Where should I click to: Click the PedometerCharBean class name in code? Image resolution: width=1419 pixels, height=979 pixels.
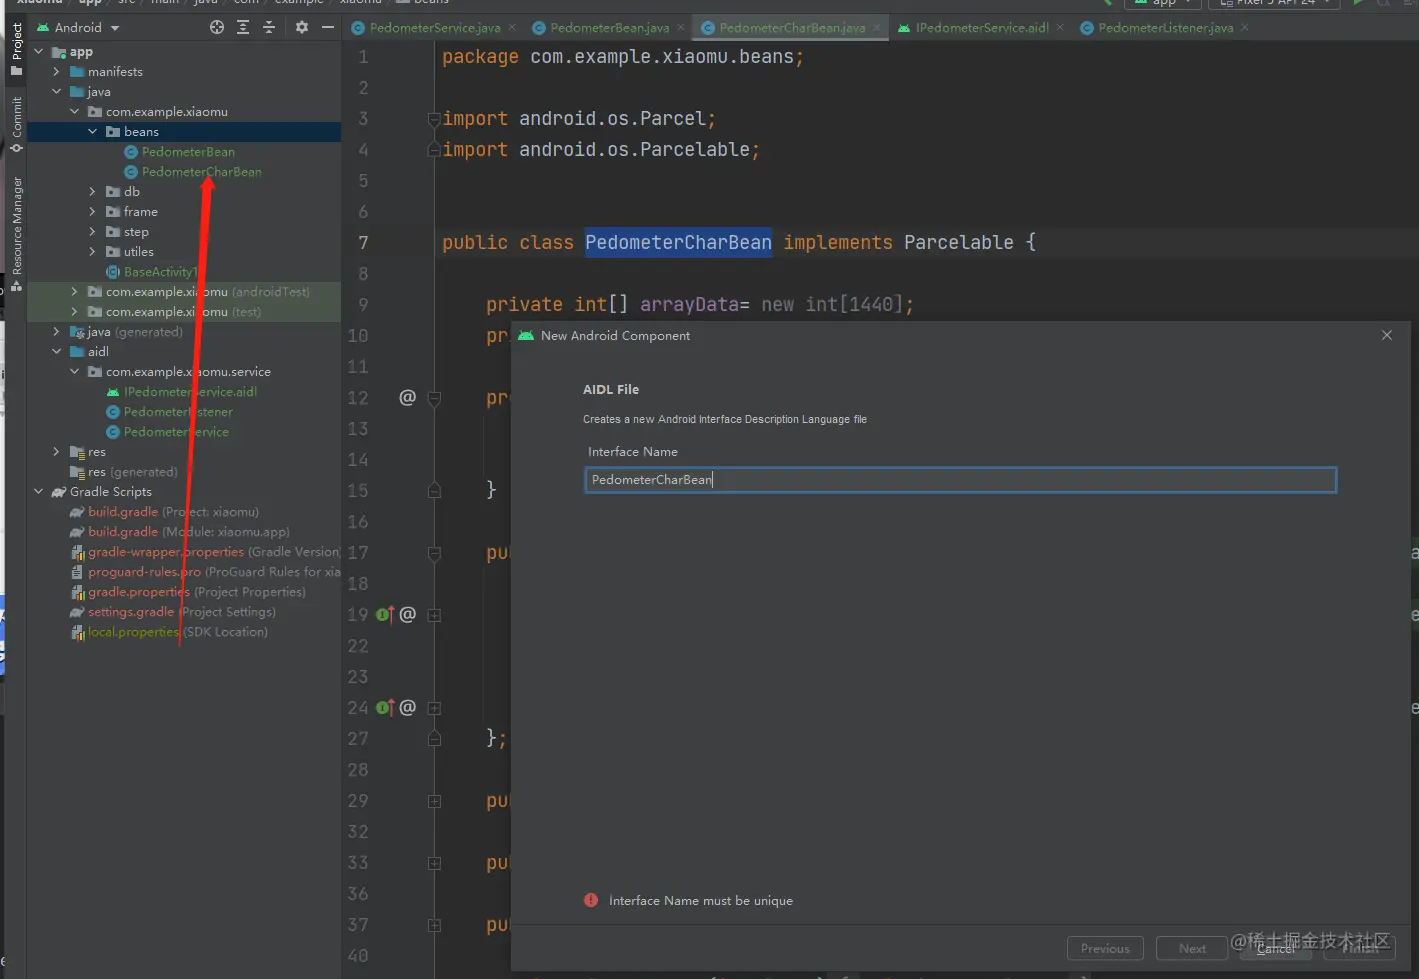(x=678, y=242)
